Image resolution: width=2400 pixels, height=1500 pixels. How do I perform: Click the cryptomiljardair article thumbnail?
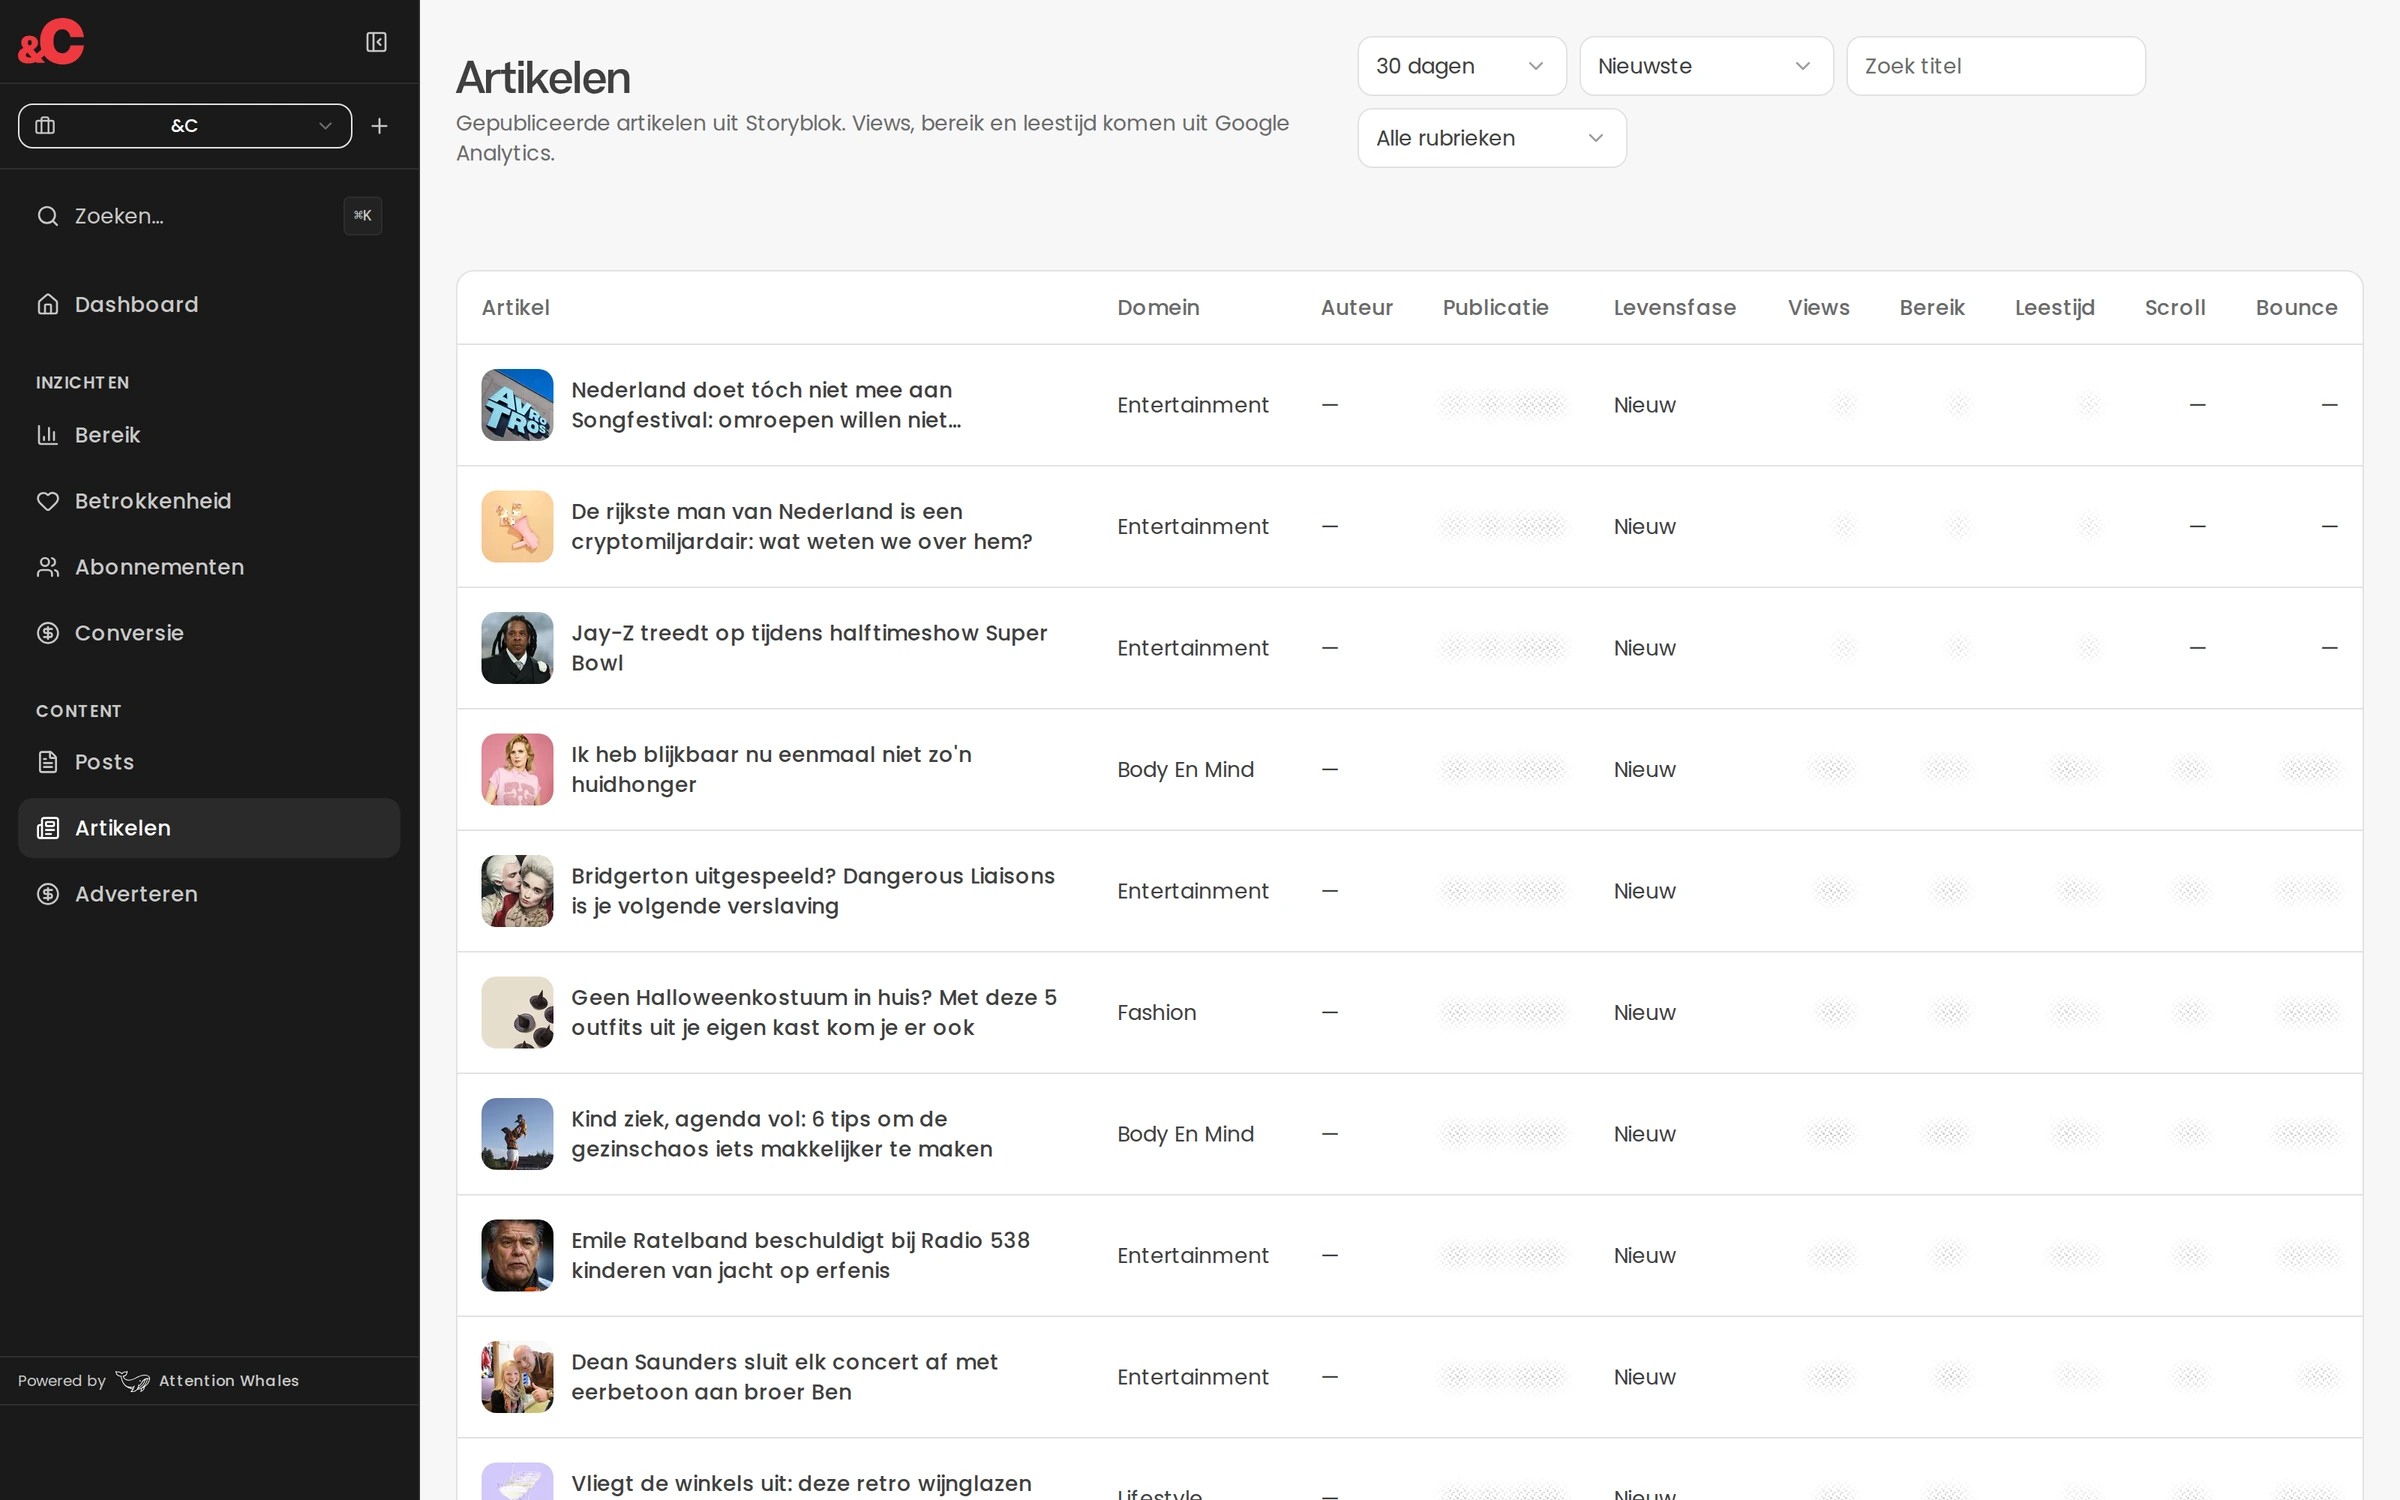click(x=517, y=526)
